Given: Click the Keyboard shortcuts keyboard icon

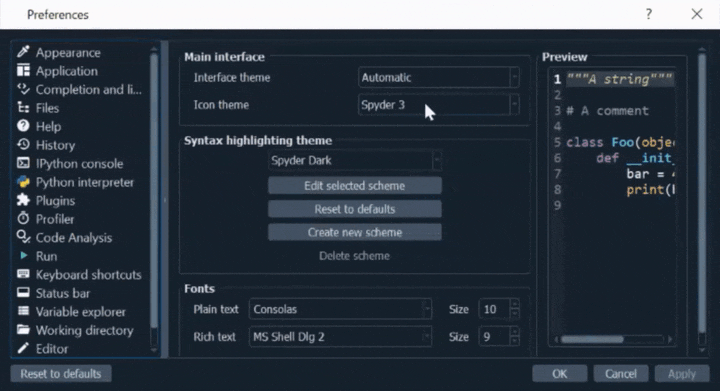Looking at the screenshot, I should pos(23,274).
